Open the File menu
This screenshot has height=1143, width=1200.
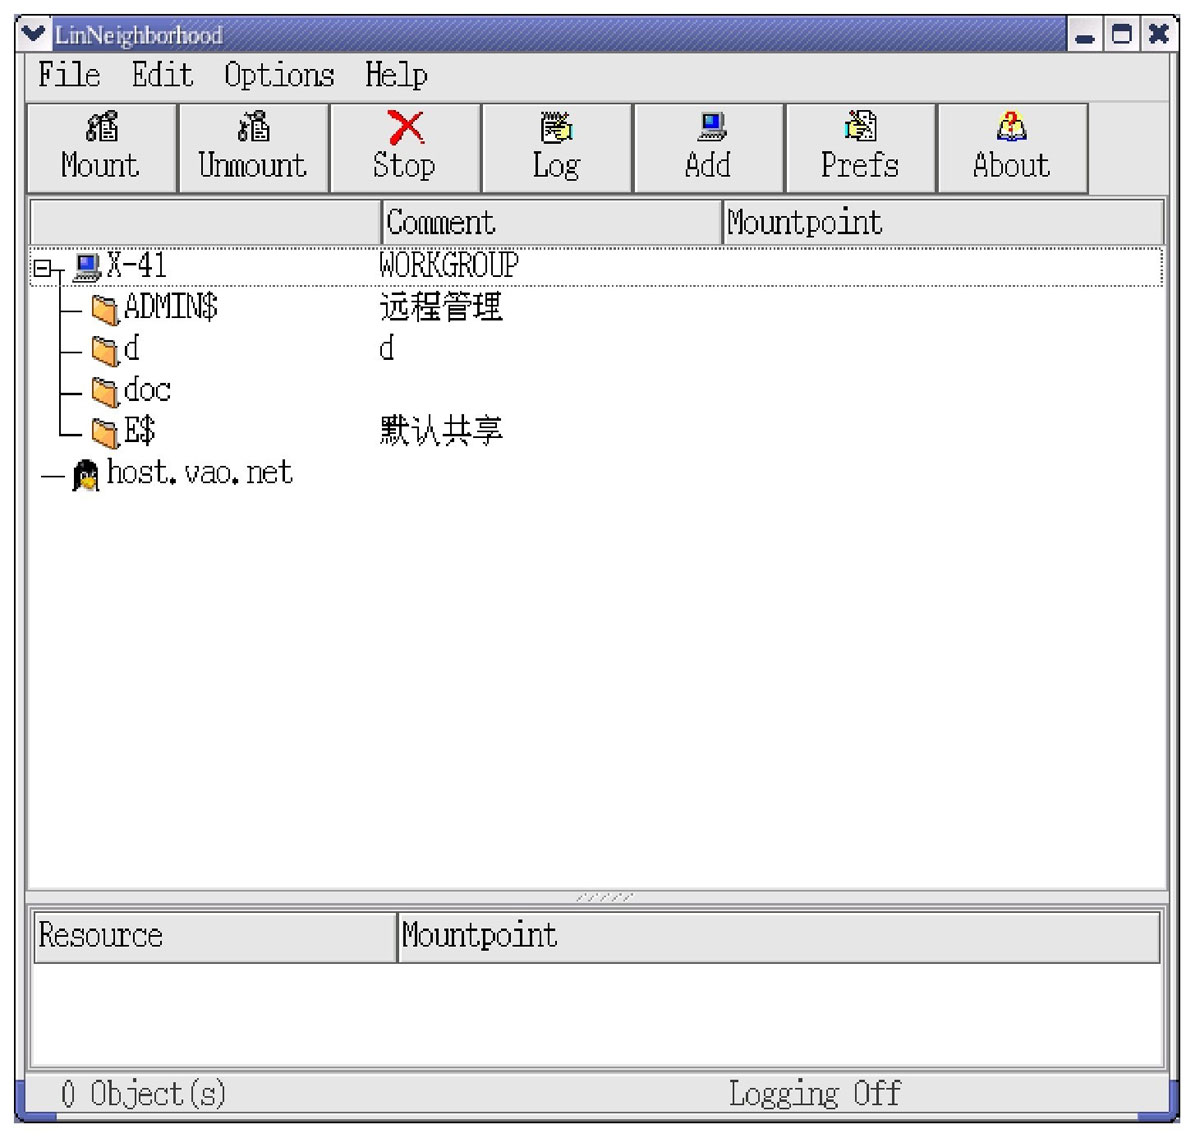pos(69,75)
